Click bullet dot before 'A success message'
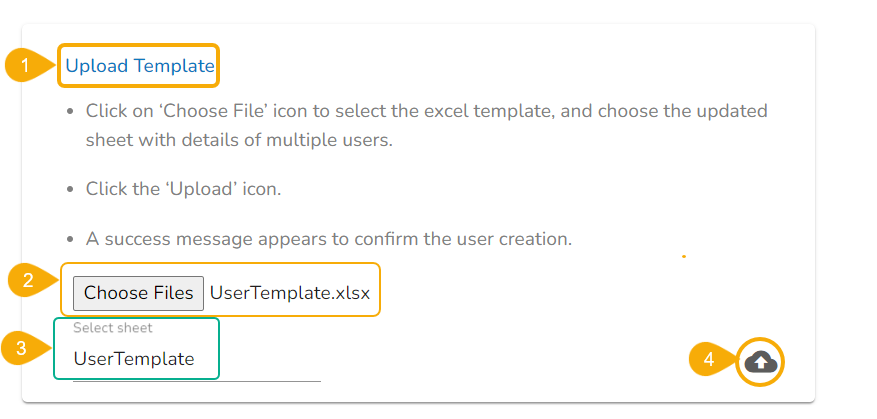The image size is (877, 419). click(x=68, y=240)
